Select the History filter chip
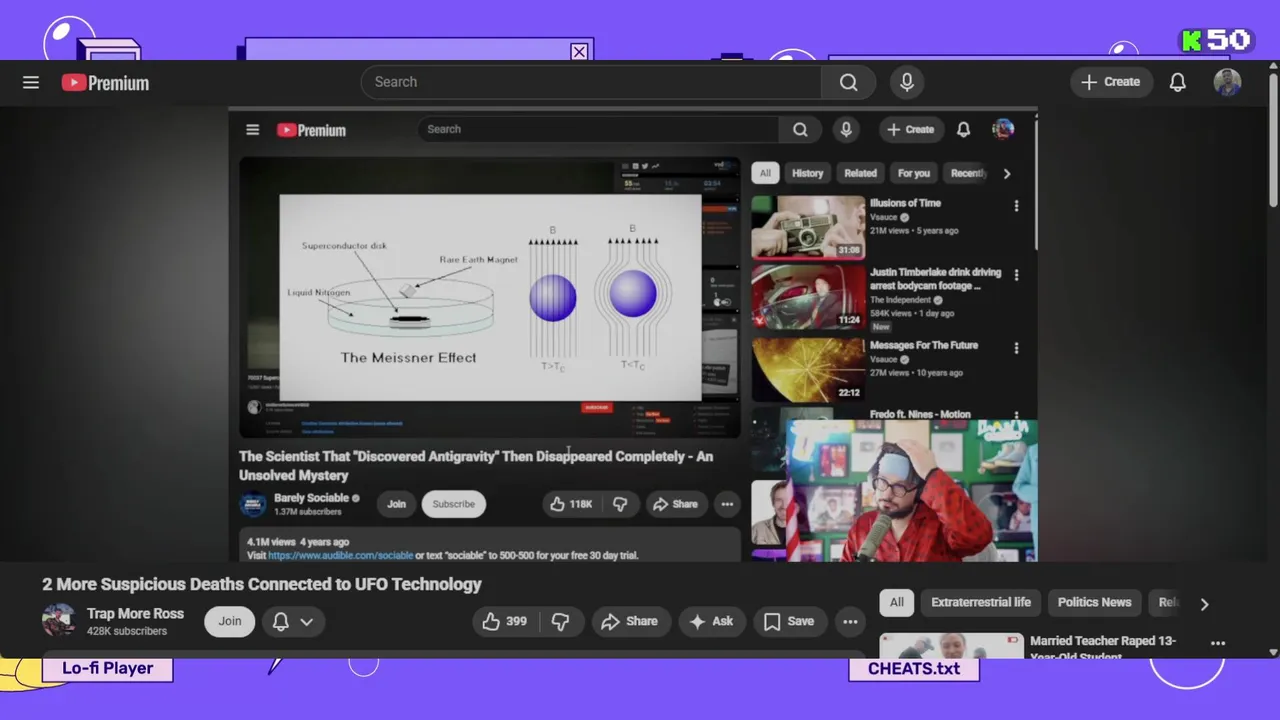This screenshot has height=720, width=1280. pos(807,173)
